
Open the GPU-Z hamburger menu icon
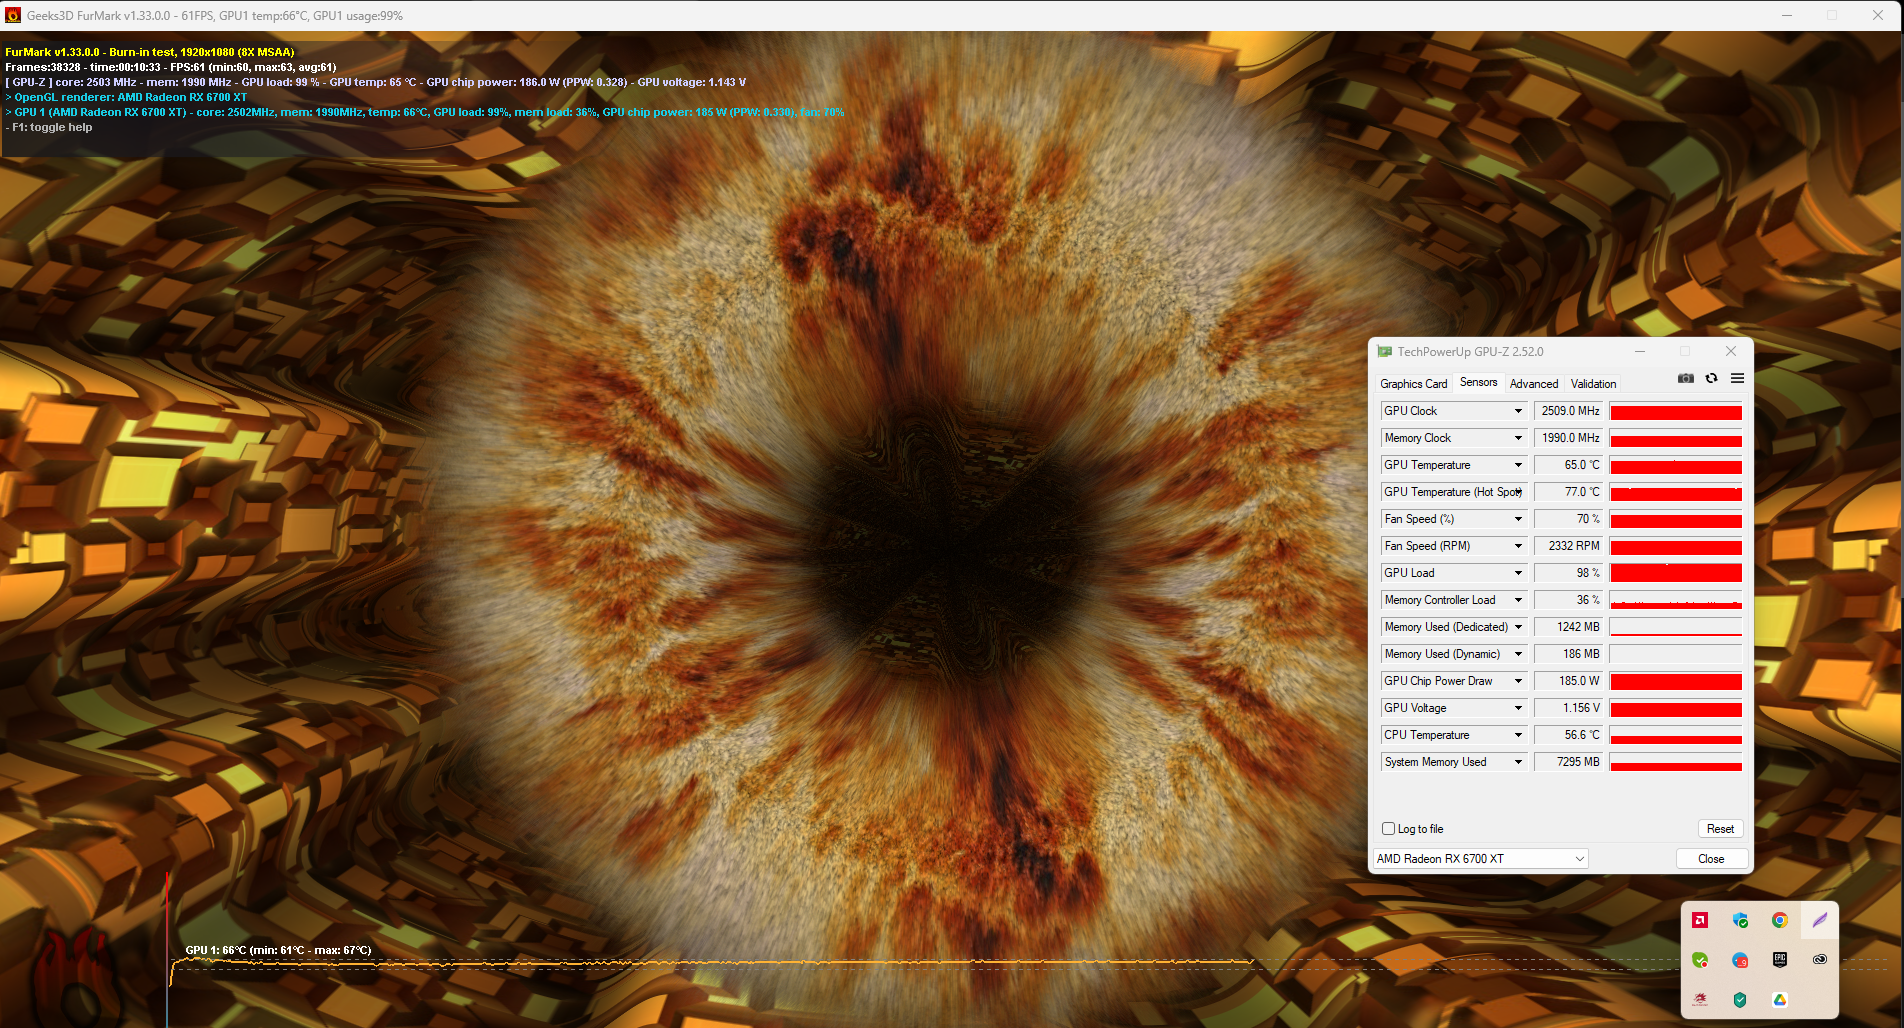pos(1738,378)
